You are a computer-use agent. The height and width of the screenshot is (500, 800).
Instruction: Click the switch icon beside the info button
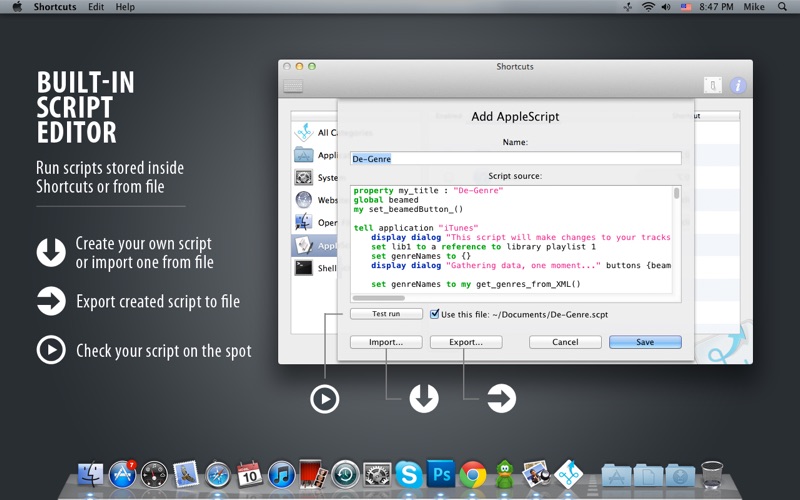(713, 85)
